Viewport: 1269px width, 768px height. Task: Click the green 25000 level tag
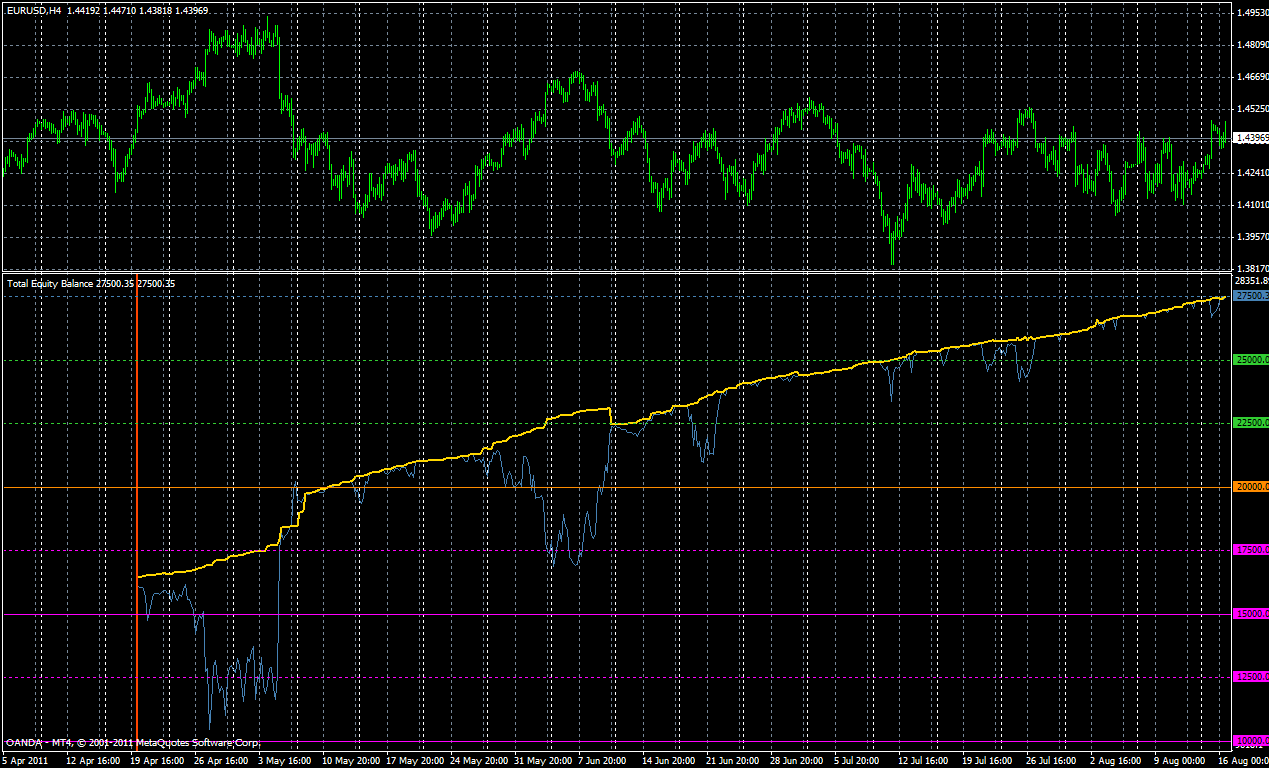pos(1252,360)
